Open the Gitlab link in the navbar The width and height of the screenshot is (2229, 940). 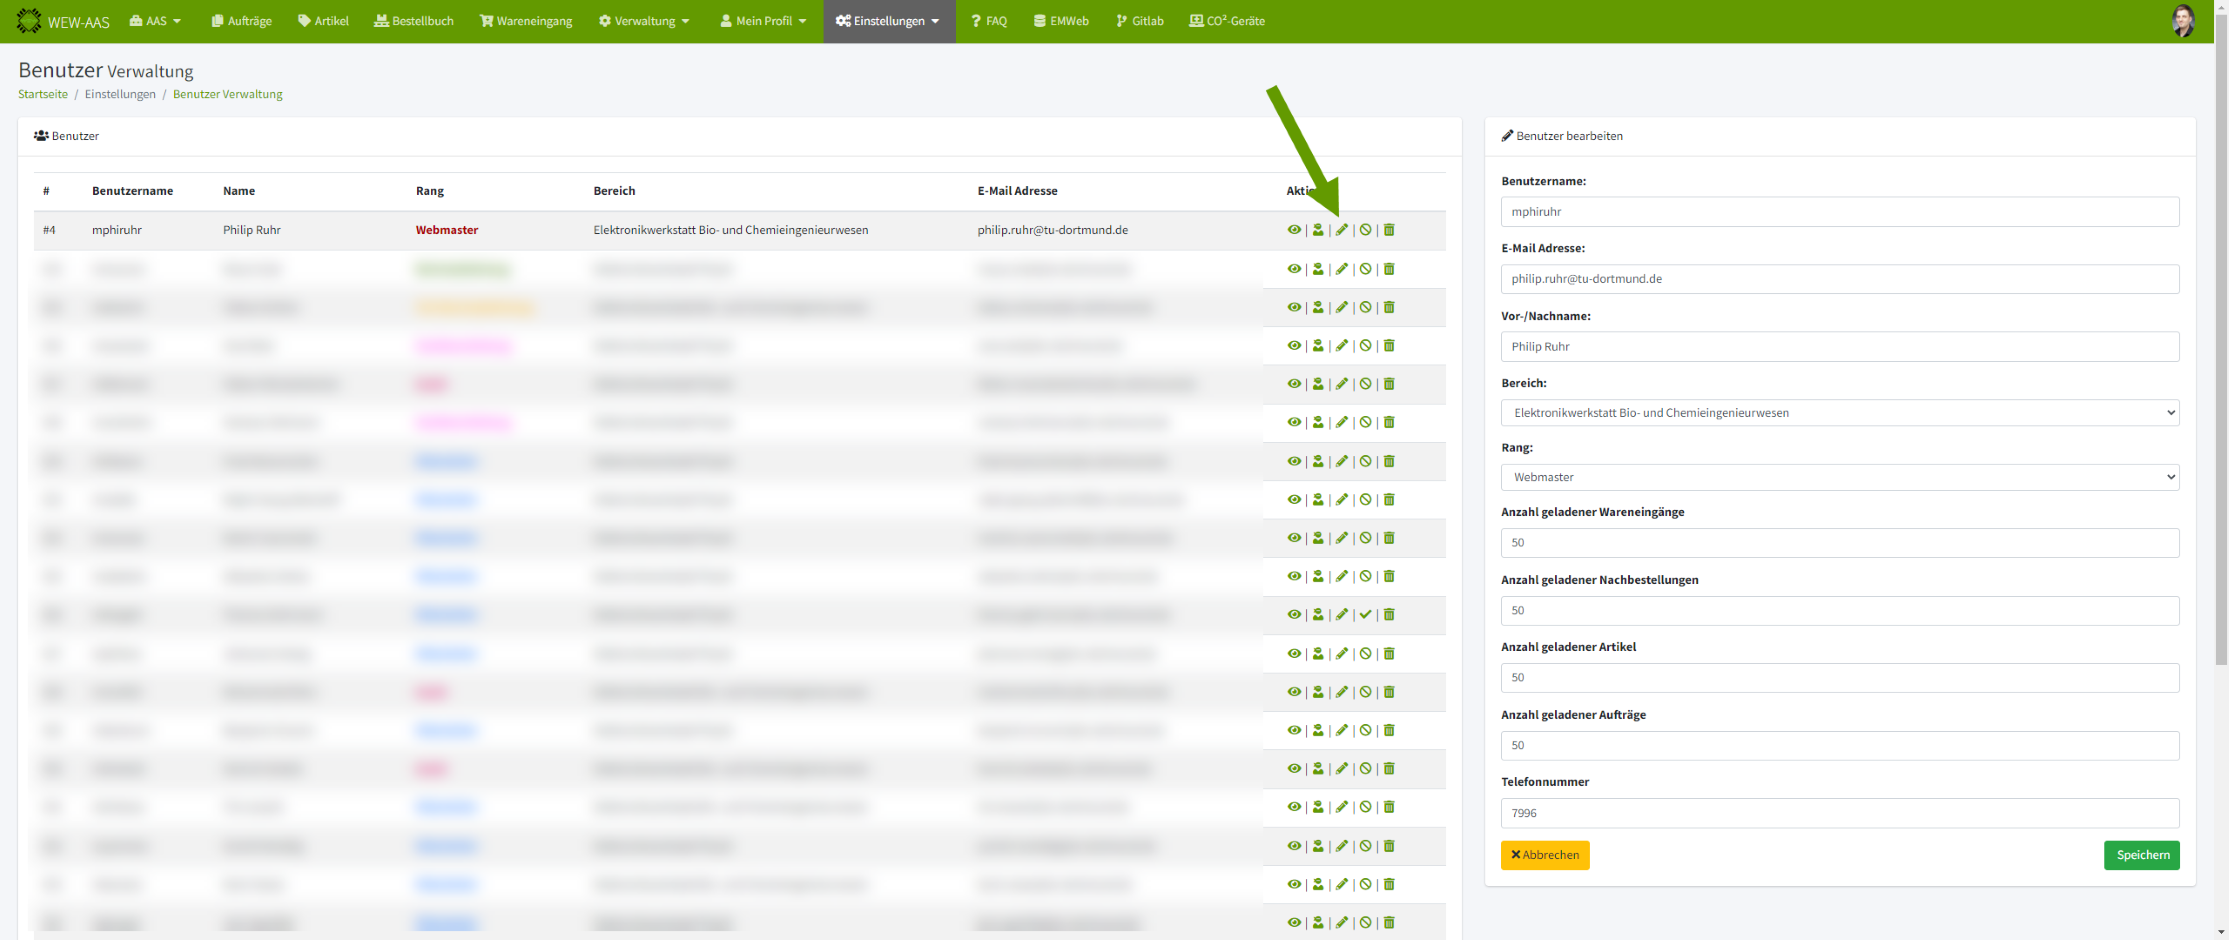tap(1140, 21)
